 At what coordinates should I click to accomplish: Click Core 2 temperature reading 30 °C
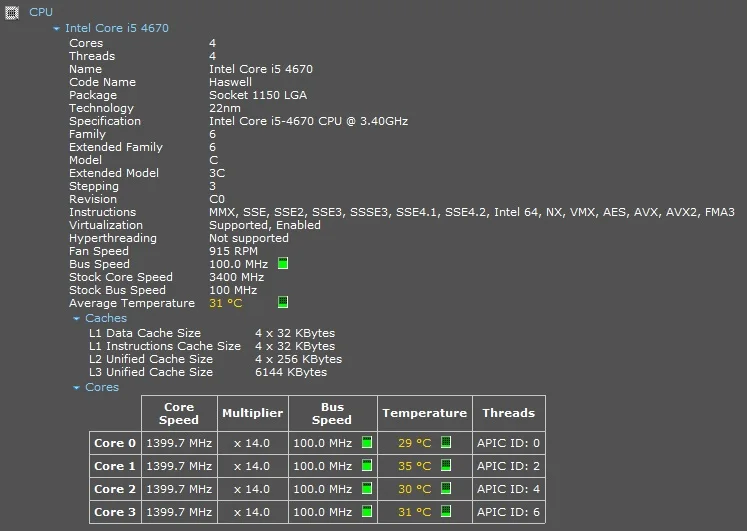(x=414, y=489)
